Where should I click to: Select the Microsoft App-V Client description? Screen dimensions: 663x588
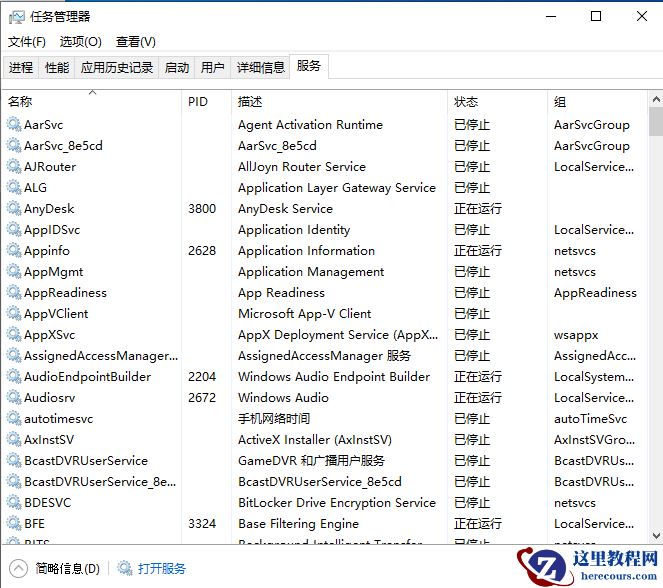pos(304,314)
